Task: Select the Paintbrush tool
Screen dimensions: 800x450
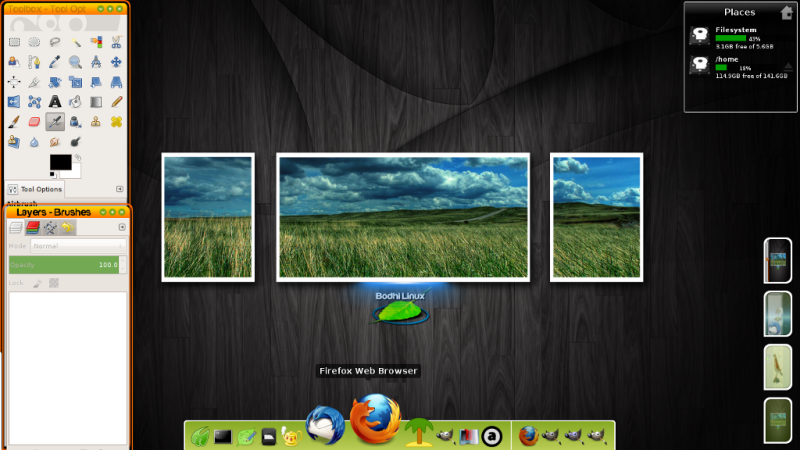Action: click(14, 122)
